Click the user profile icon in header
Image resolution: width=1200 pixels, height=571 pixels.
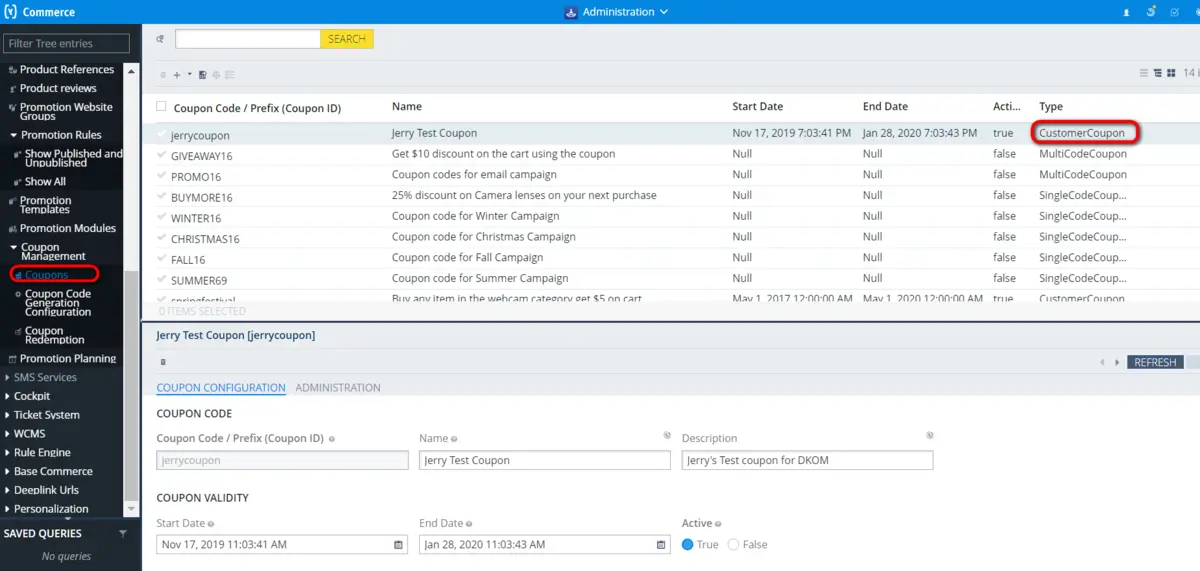1127,12
